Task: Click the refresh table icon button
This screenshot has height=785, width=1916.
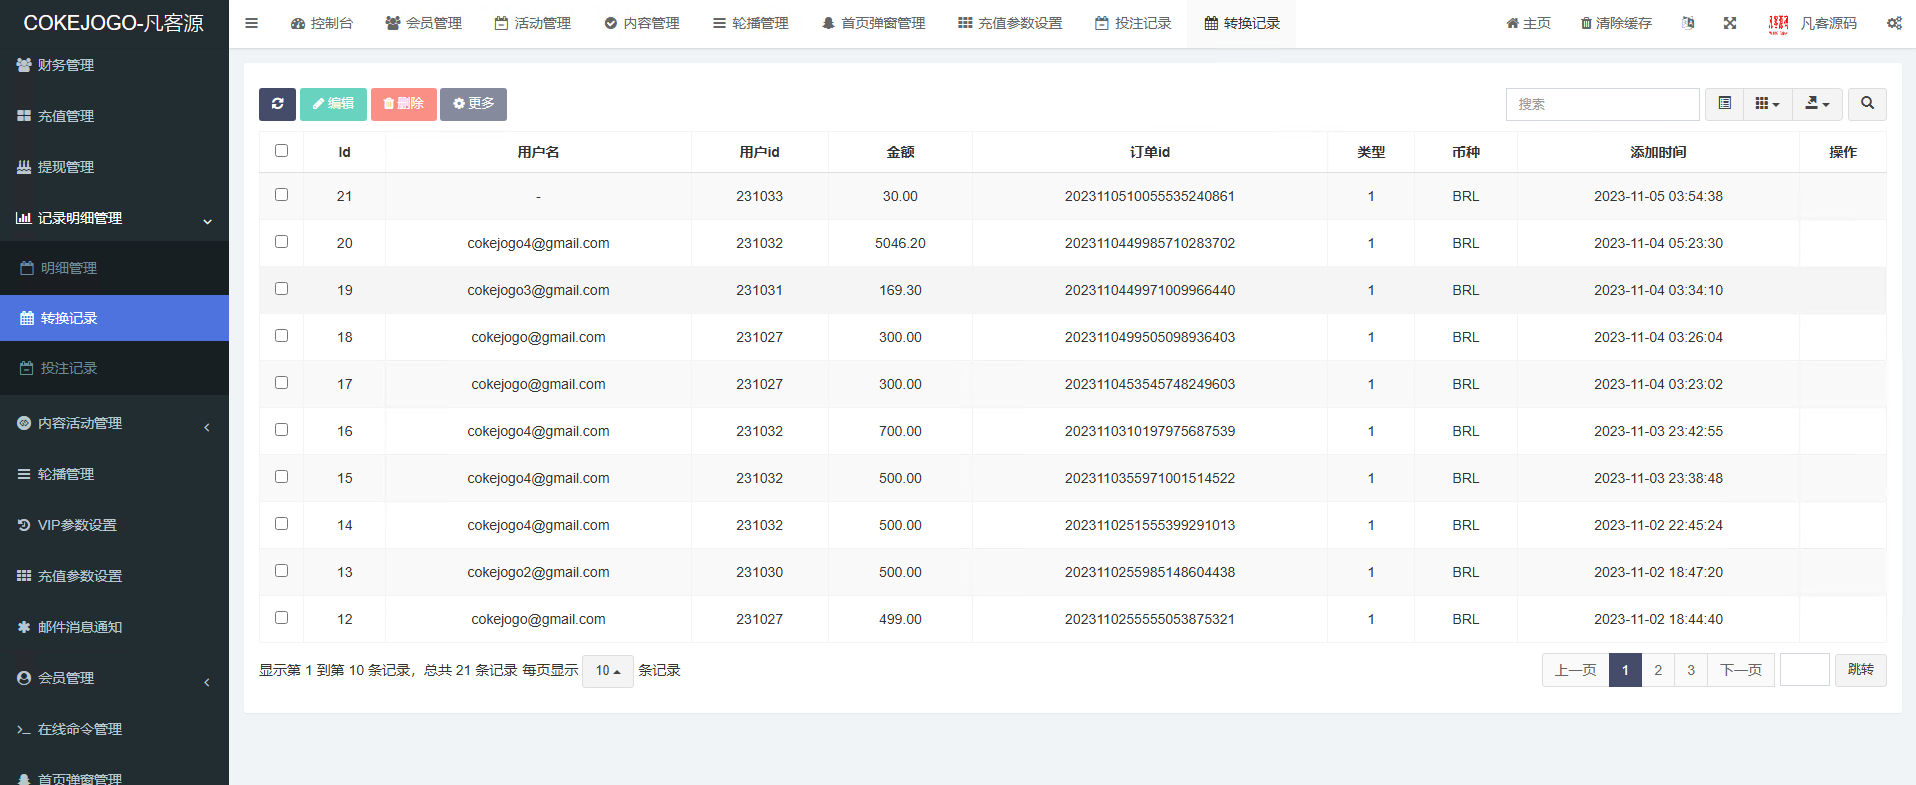Action: [x=277, y=104]
